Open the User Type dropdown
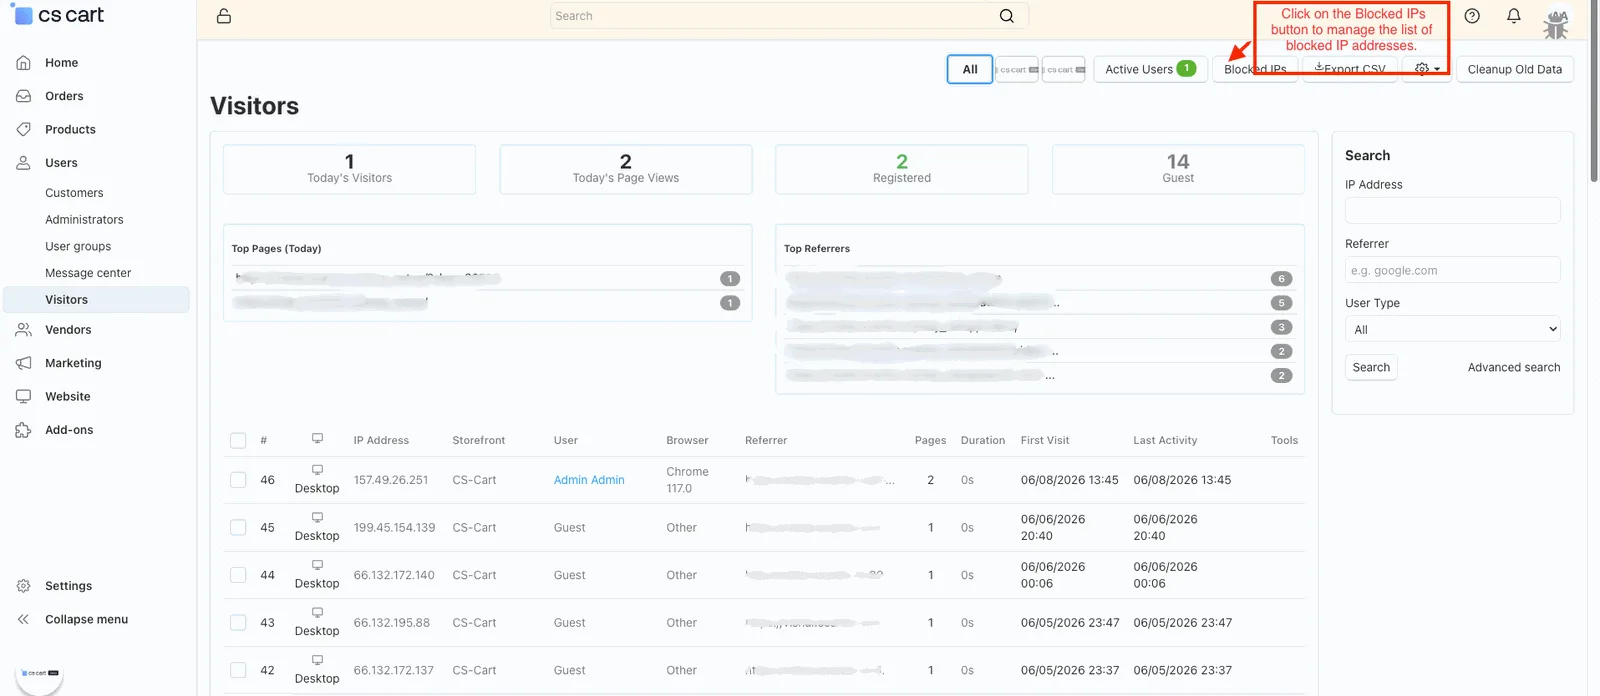Screen dimensions: 1600x696 (x=1452, y=329)
